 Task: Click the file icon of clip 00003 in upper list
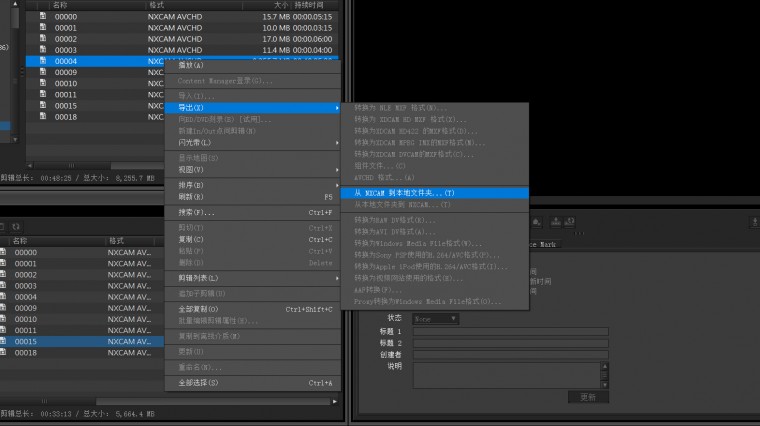point(43,49)
